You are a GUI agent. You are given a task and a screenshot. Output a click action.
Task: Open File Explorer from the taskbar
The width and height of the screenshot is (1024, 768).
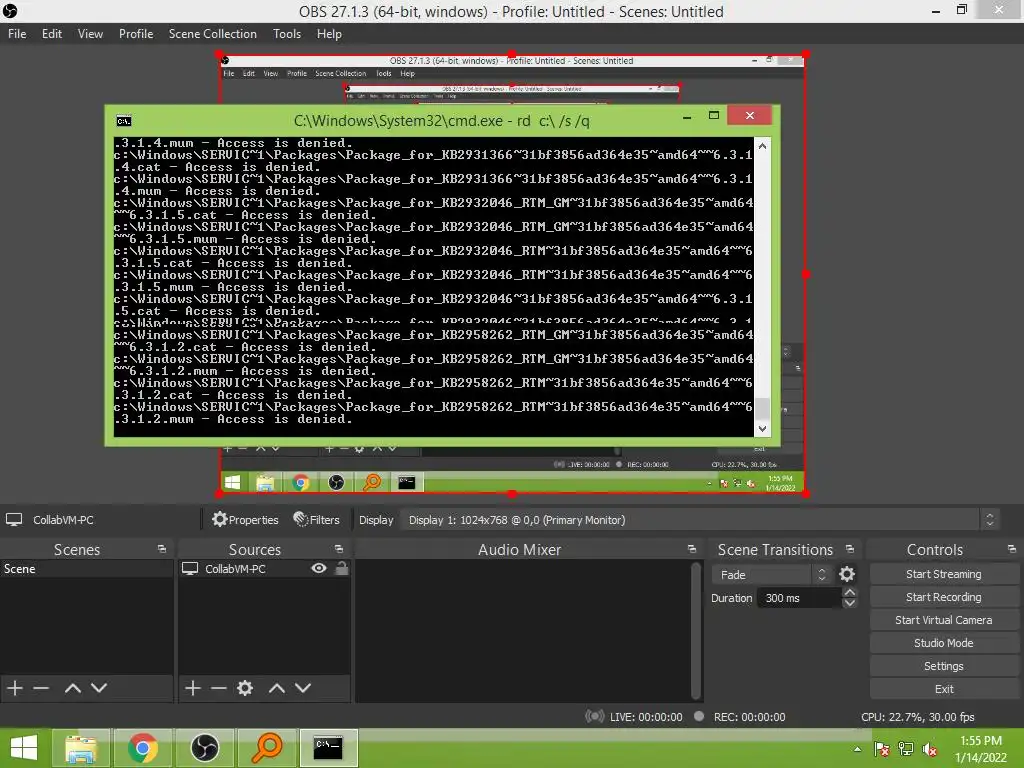pos(81,748)
